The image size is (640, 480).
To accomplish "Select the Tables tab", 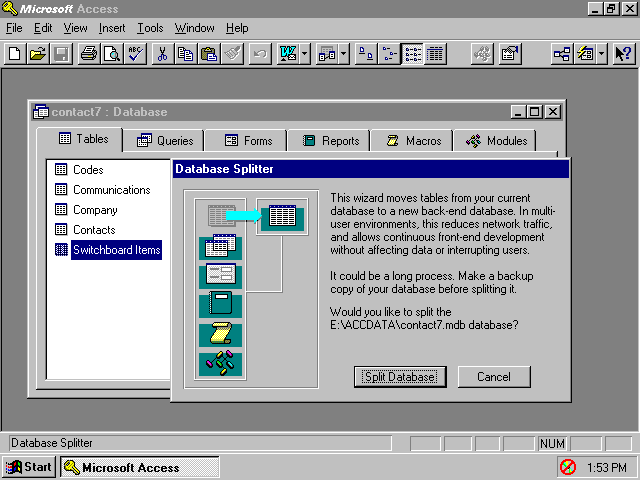I will 80,139.
